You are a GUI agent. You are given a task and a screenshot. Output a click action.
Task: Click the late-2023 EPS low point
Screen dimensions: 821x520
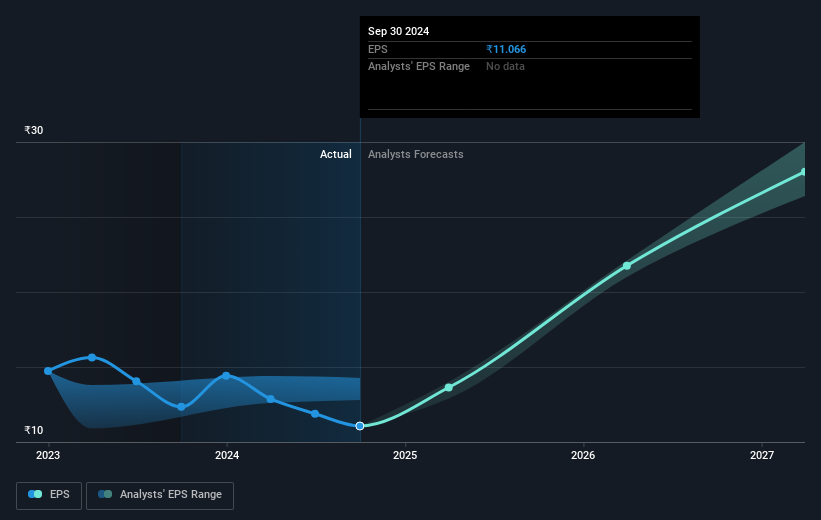(181, 407)
